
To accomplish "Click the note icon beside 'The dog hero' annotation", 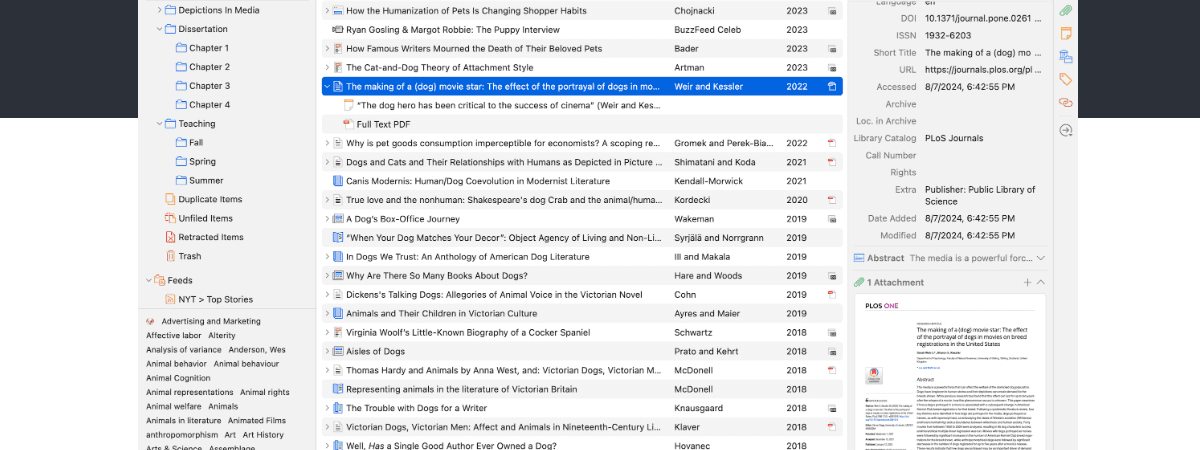I will [x=348, y=105].
